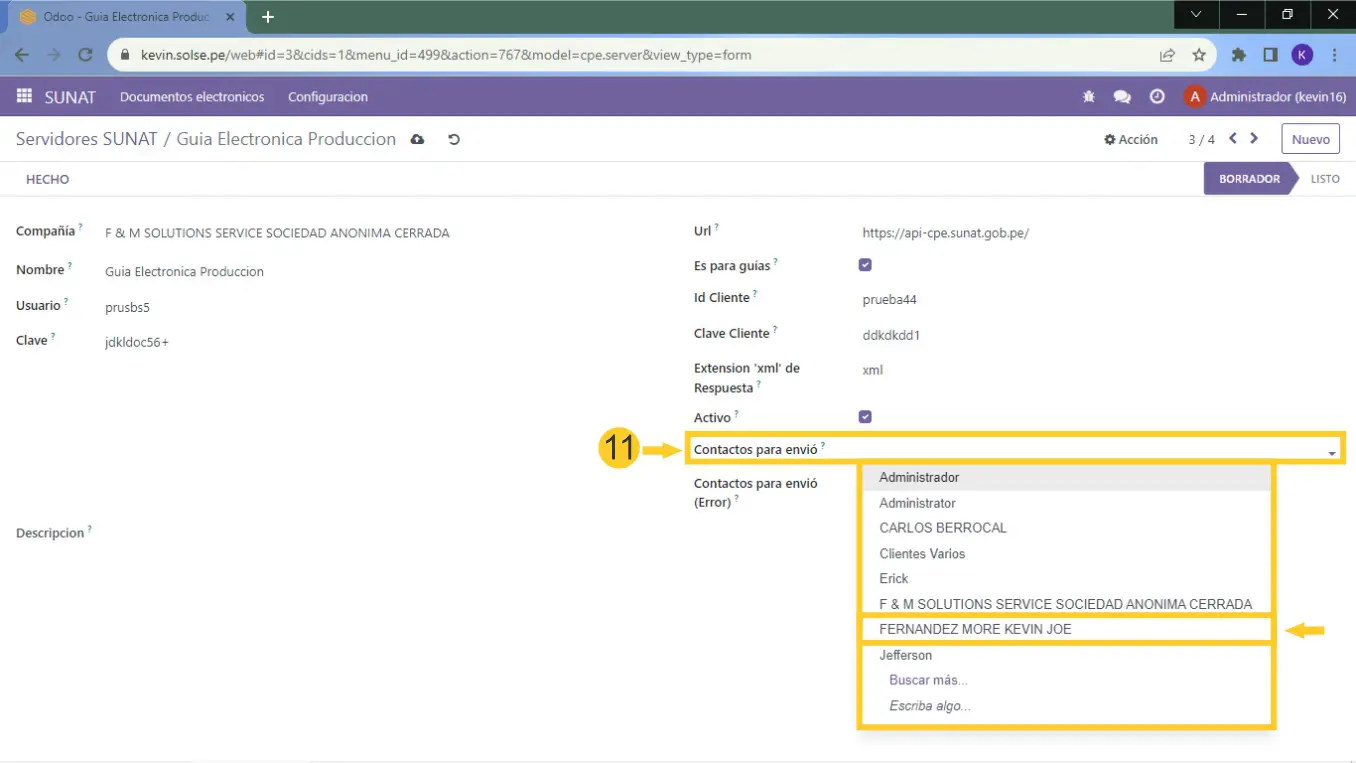Discard changes with the undo icon
The height and width of the screenshot is (763, 1356).
(x=454, y=140)
